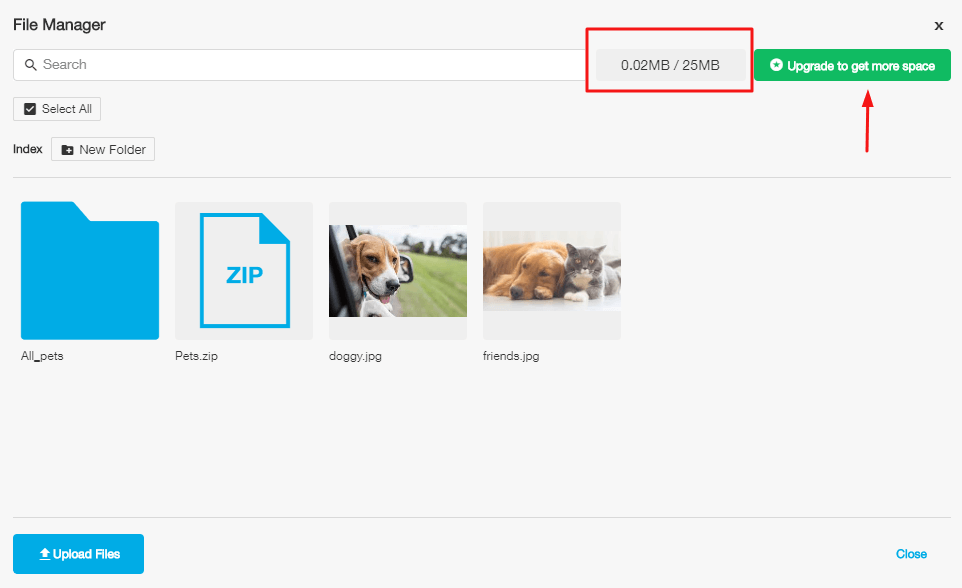Click the magnifier search icon
Screen dimensions: 962x588
coord(30,64)
